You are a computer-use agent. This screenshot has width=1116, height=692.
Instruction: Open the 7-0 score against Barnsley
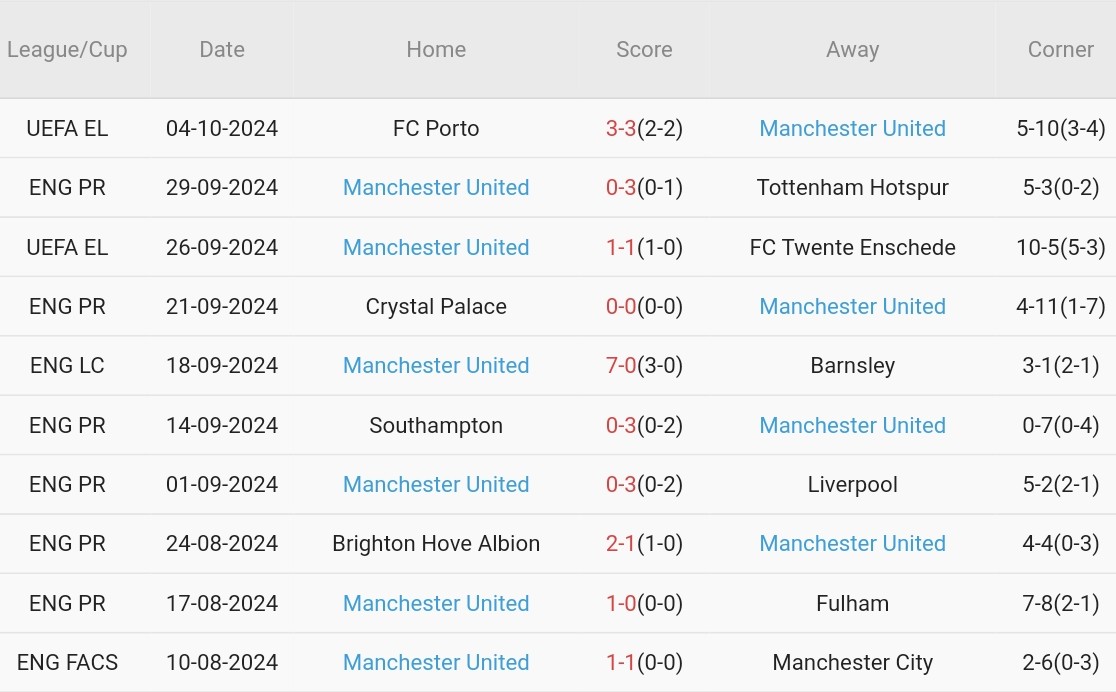621,365
